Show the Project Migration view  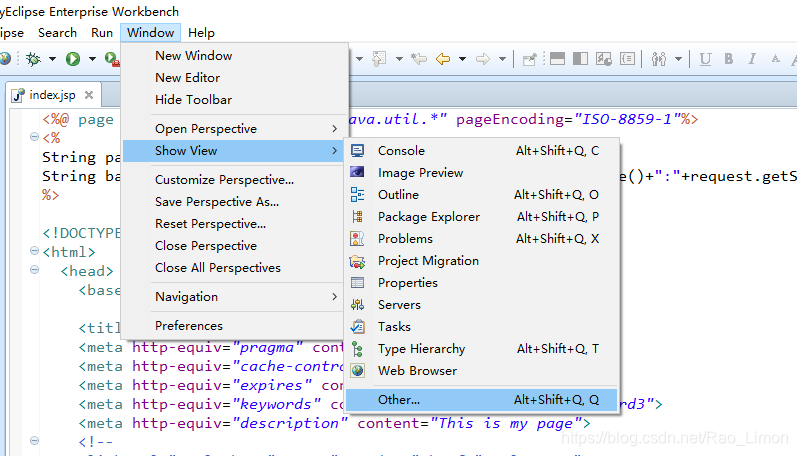pos(481,260)
